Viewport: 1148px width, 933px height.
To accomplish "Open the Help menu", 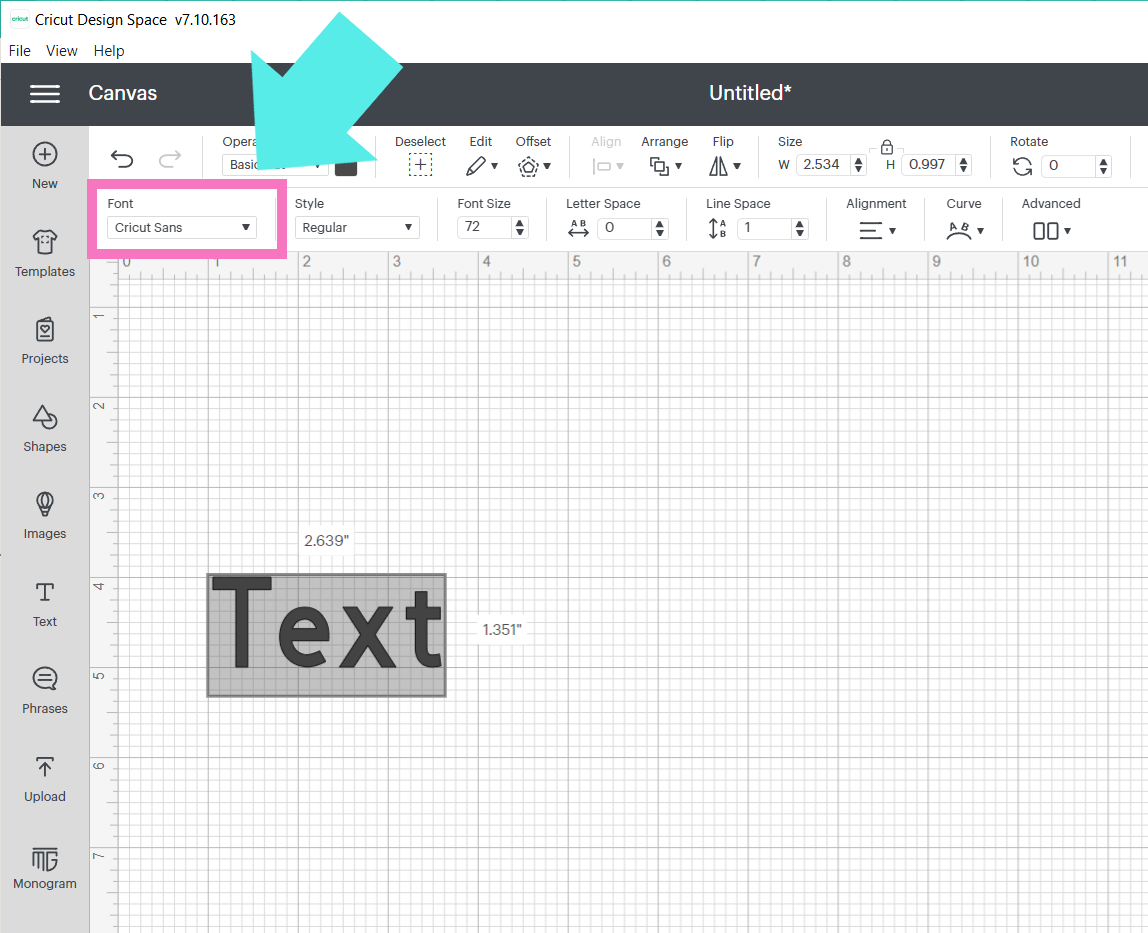I will [x=109, y=51].
